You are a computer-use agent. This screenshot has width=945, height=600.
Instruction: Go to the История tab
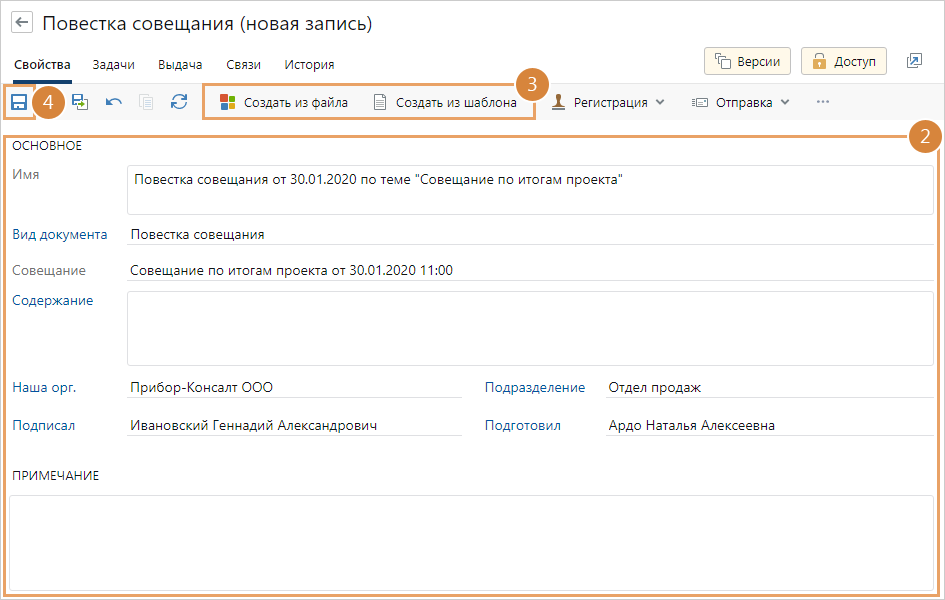click(309, 64)
